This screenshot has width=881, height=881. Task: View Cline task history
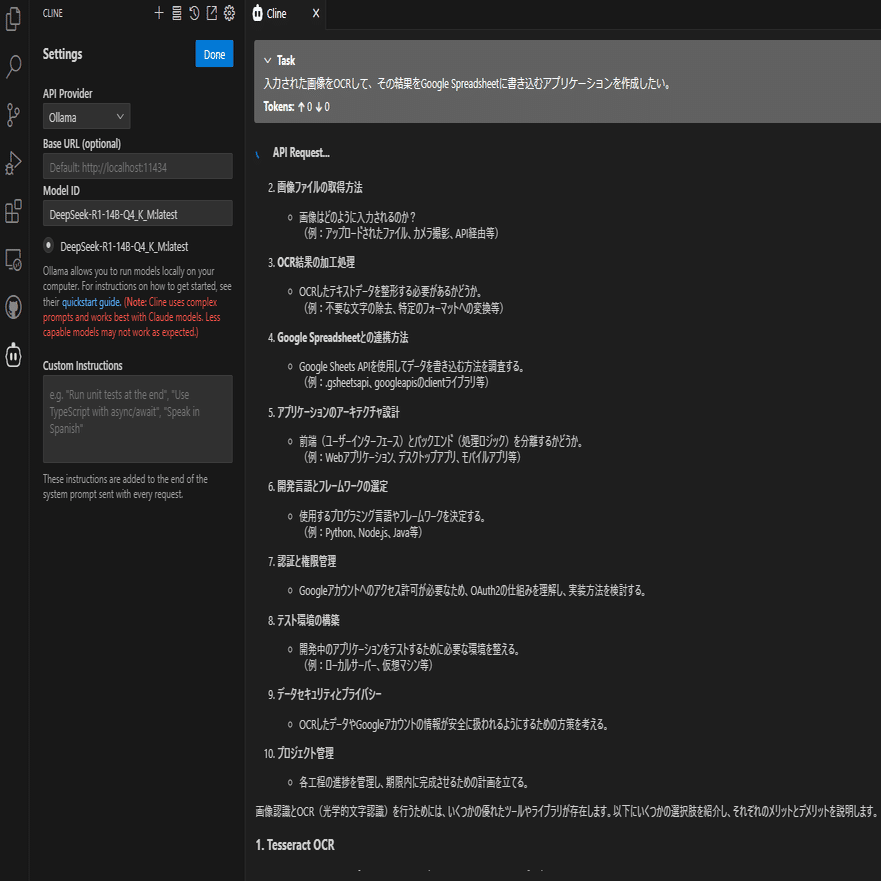pos(194,13)
